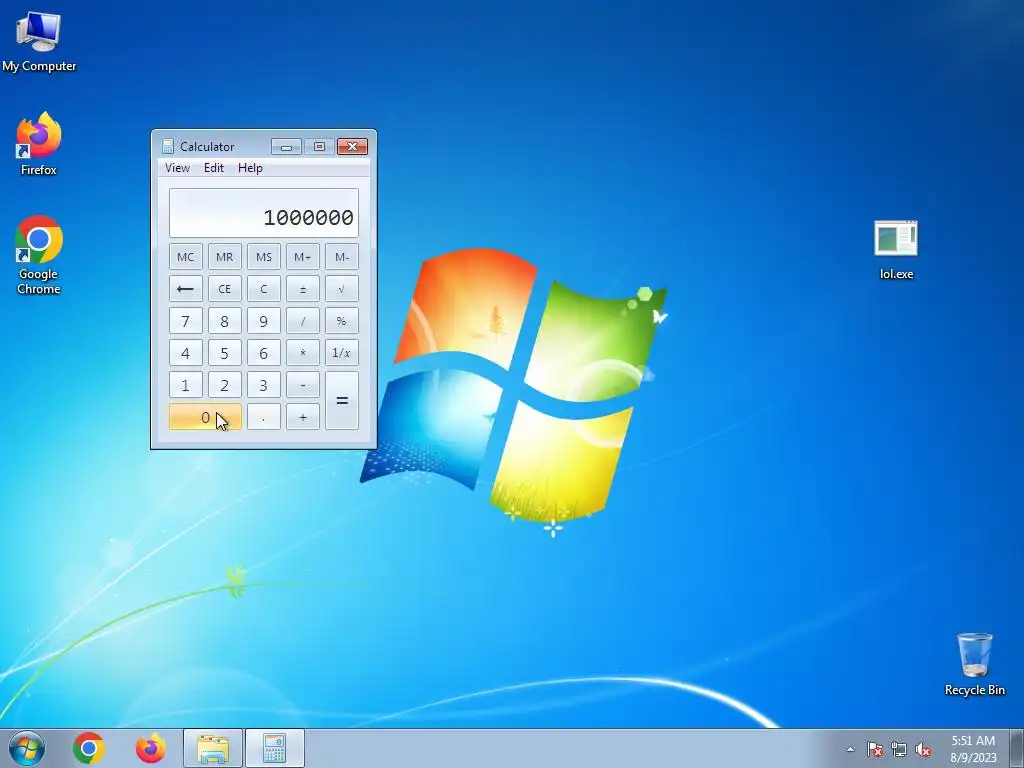The height and width of the screenshot is (768, 1024).
Task: Click the plus addition button
Action: click(x=303, y=417)
